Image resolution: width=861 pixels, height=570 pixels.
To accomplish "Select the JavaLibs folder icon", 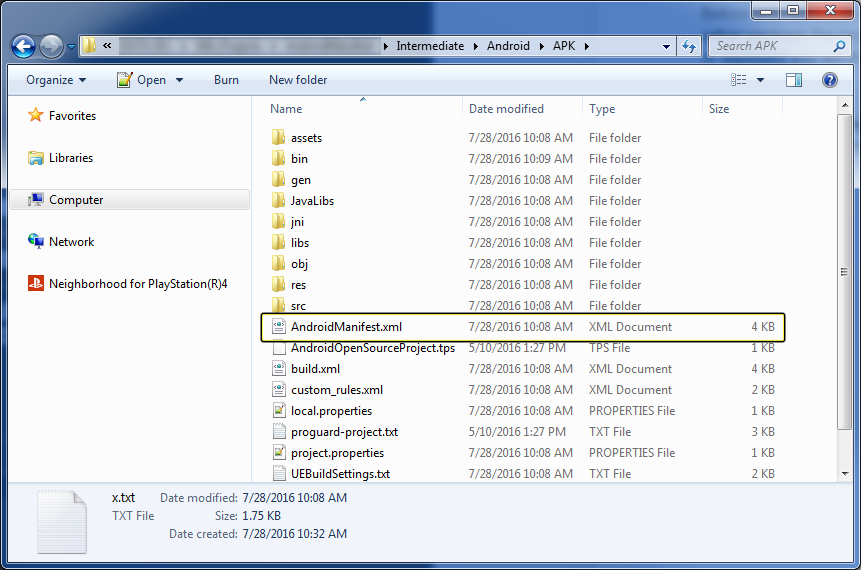I will (x=279, y=200).
